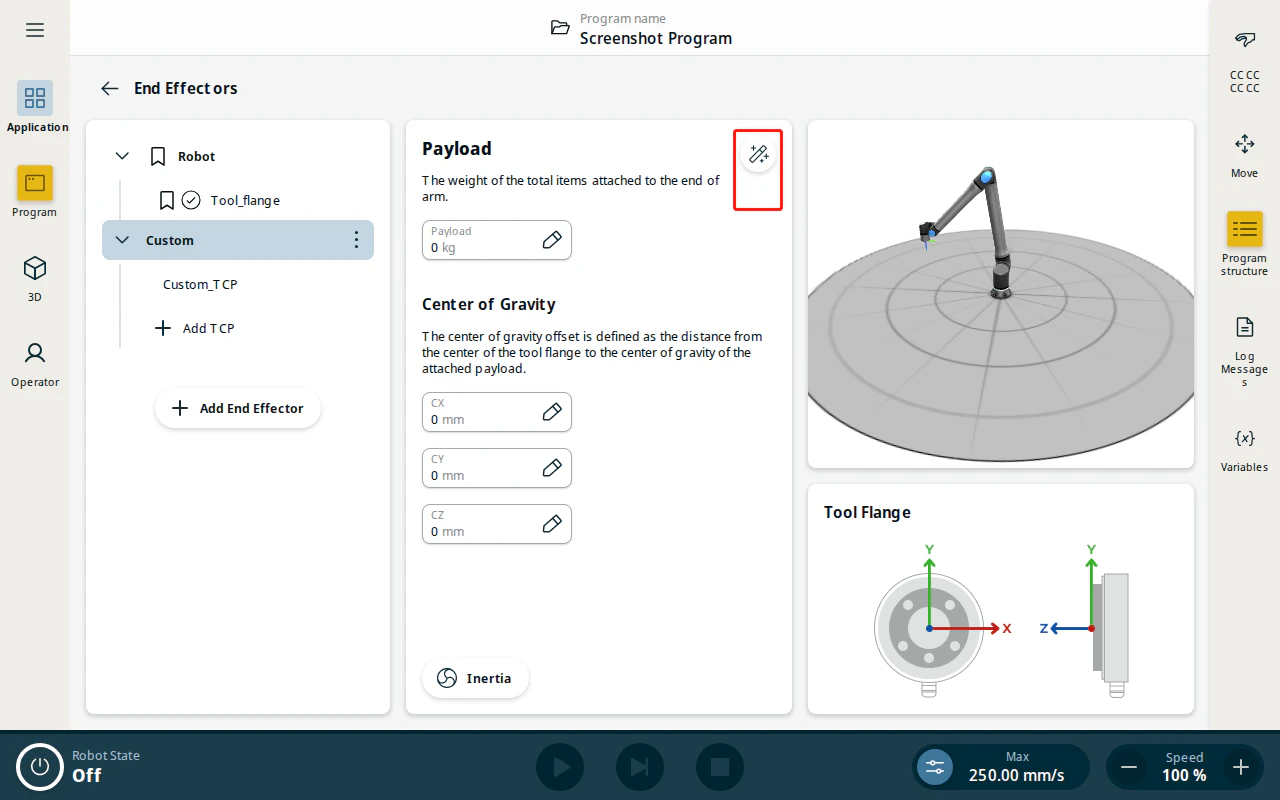Open the hamburger main menu
The image size is (1280, 800).
tap(35, 30)
